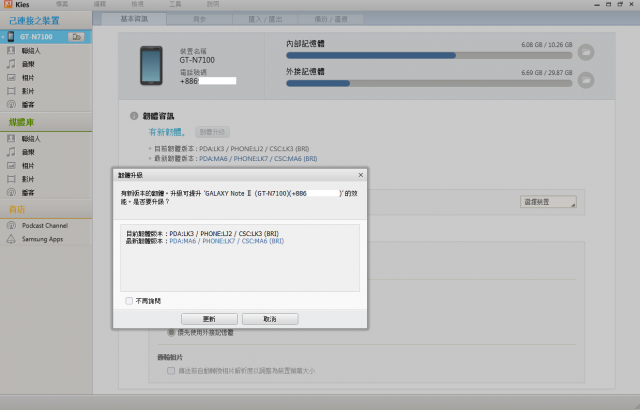This screenshot has height=410, width=640.
Task: Click the device name 'GT-N7100' in info panel
Action: tap(197, 60)
